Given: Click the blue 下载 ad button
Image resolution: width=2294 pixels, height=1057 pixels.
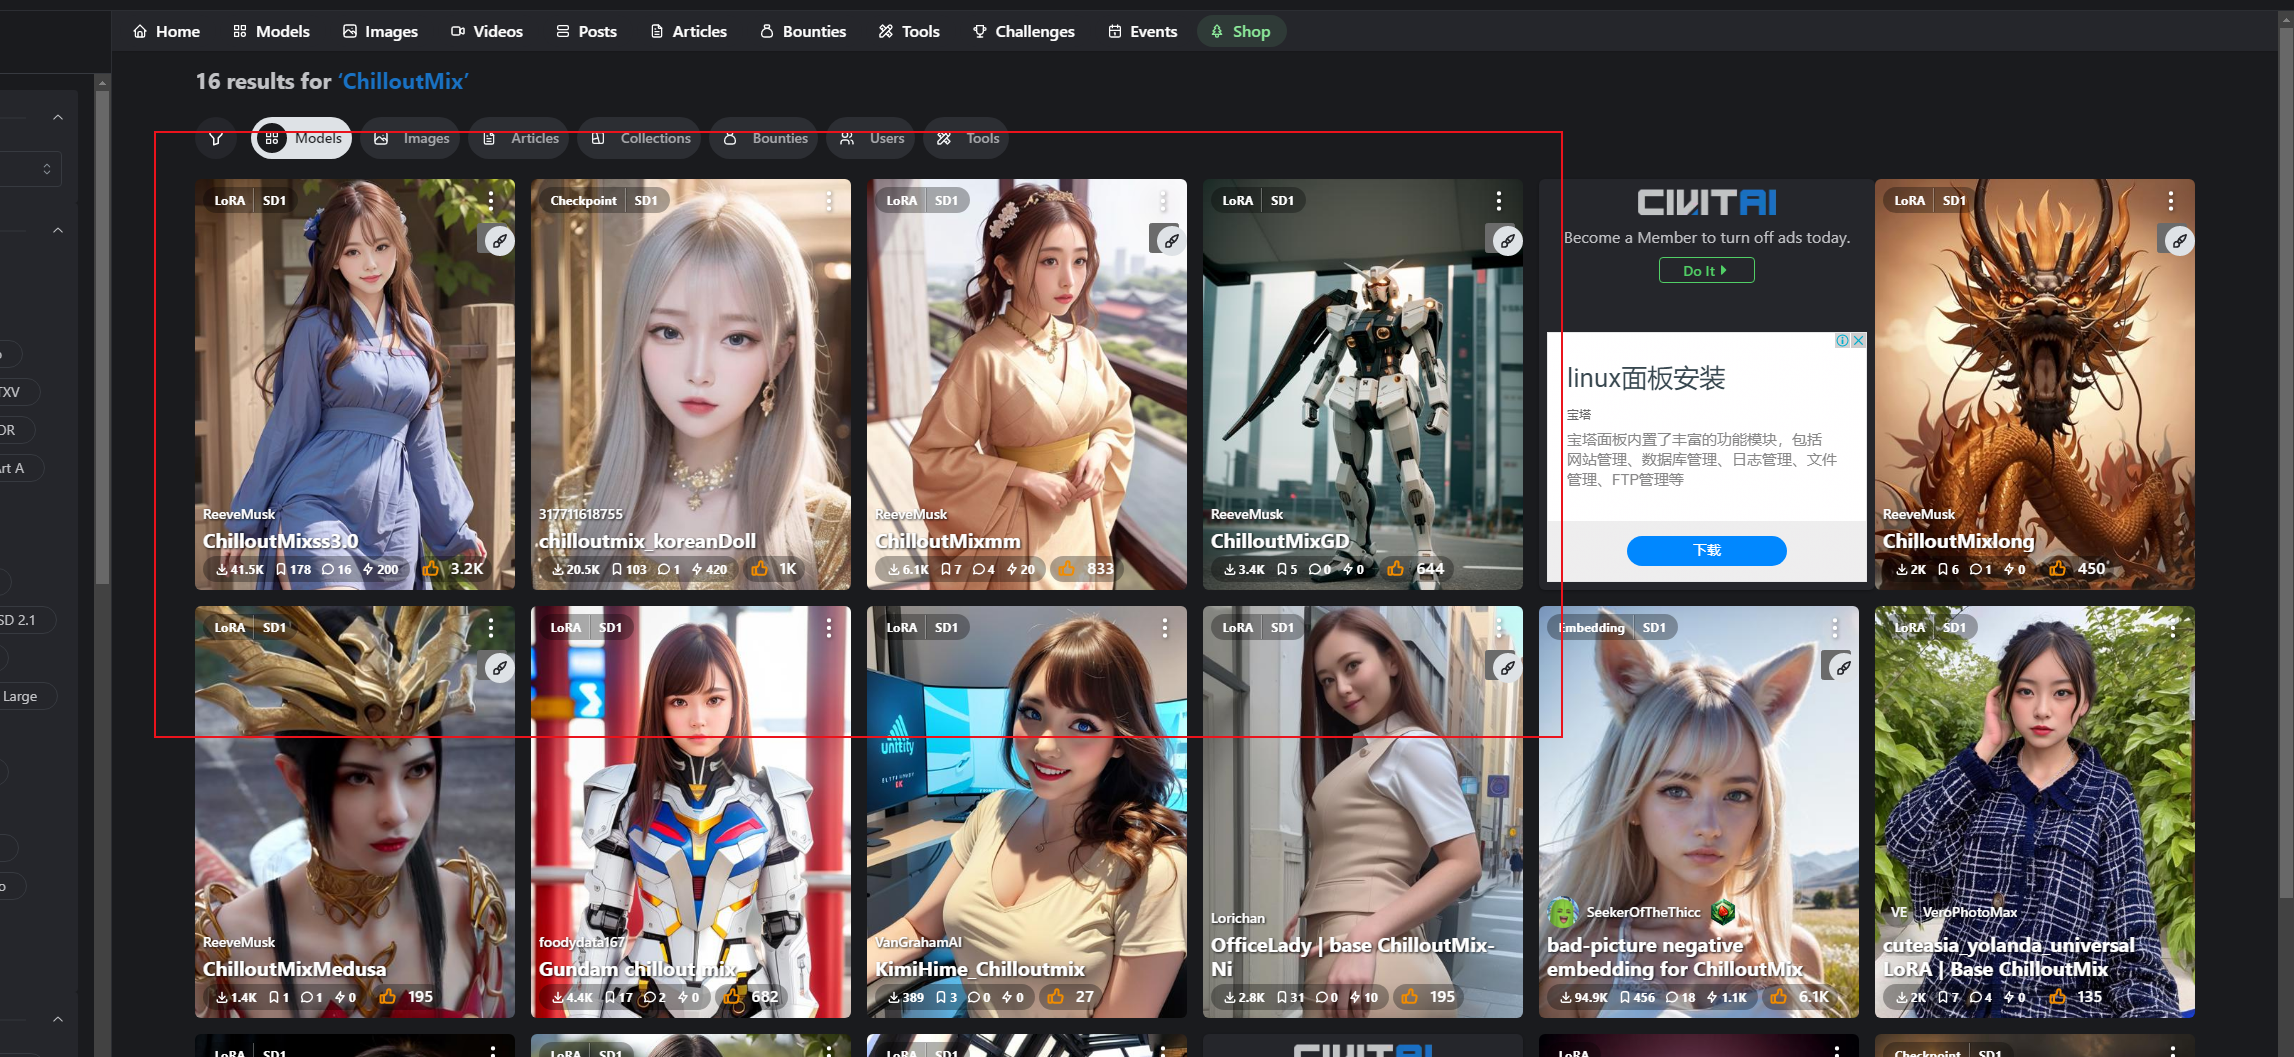Looking at the screenshot, I should (1706, 550).
